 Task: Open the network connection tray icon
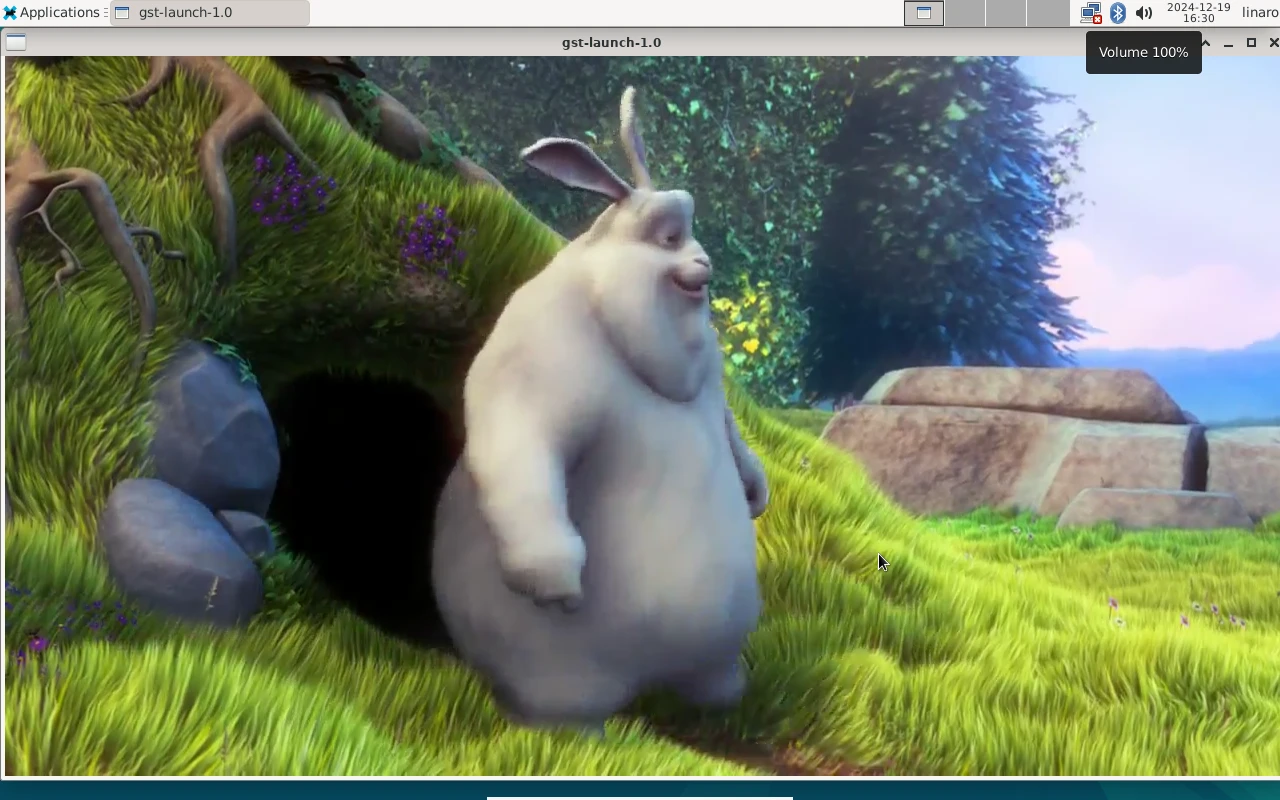(x=1091, y=13)
